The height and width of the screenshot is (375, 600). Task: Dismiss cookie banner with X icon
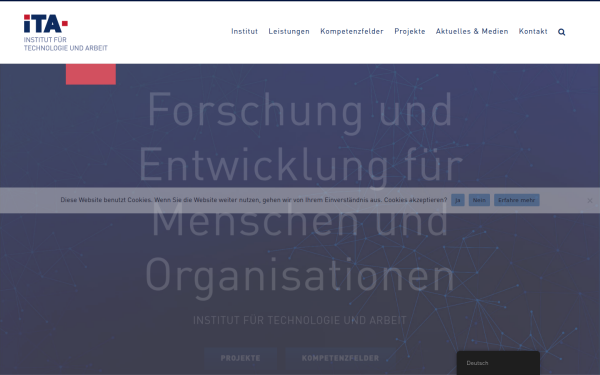point(590,200)
